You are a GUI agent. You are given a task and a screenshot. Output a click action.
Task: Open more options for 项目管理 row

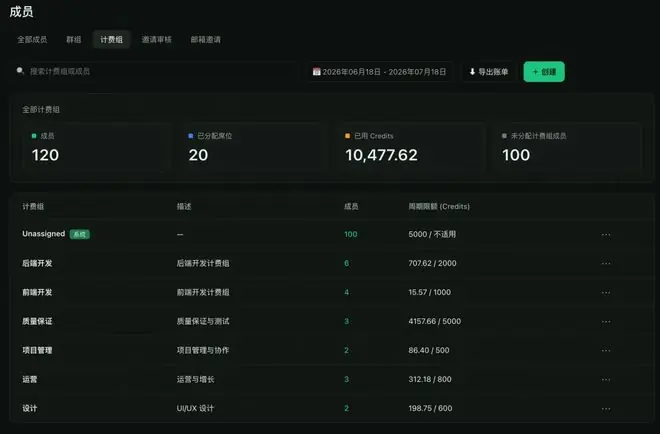(x=606, y=350)
